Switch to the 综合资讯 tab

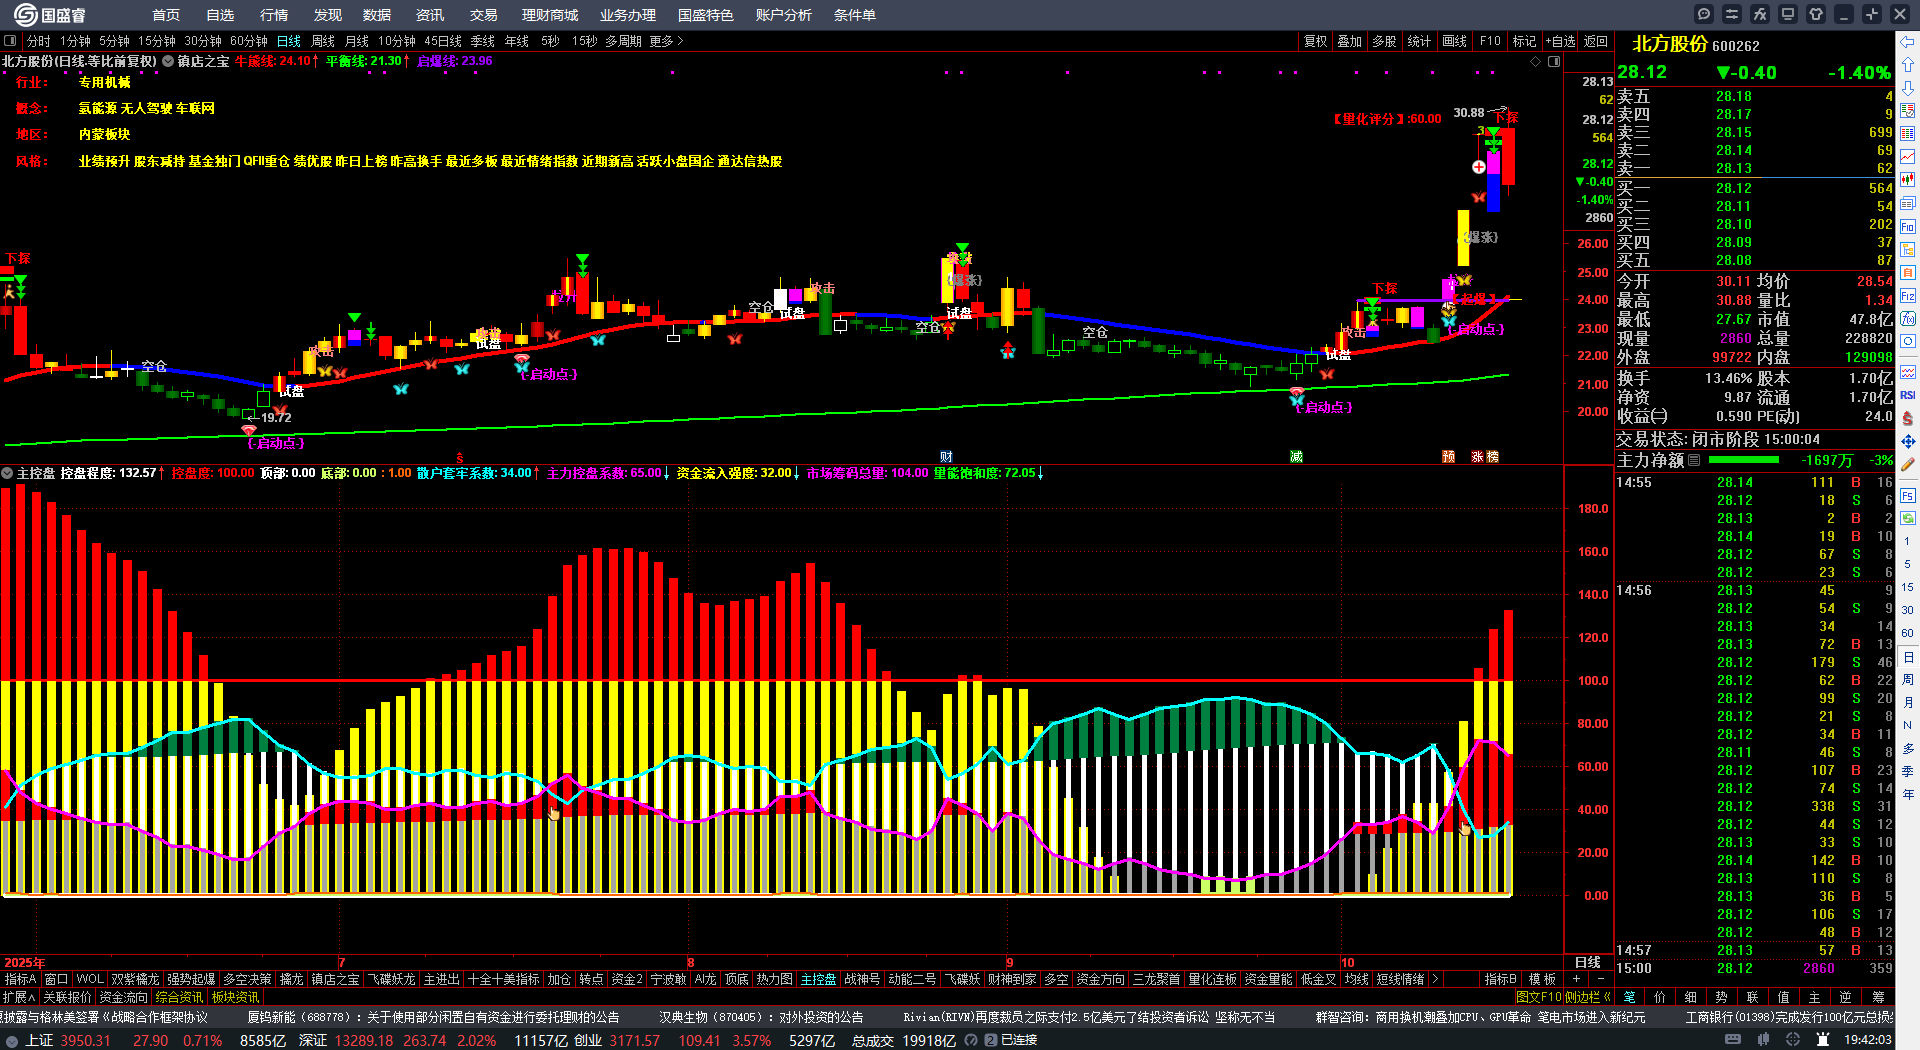179,997
